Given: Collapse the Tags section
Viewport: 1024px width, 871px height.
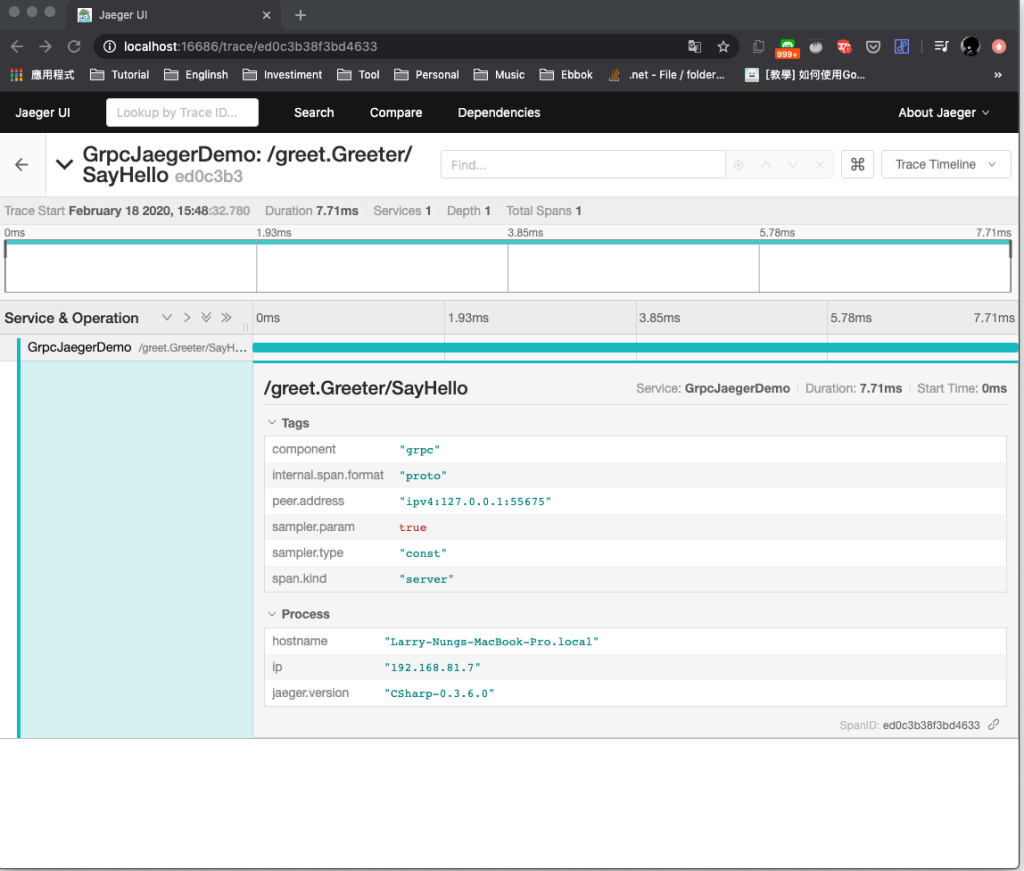Looking at the screenshot, I should [x=289, y=423].
